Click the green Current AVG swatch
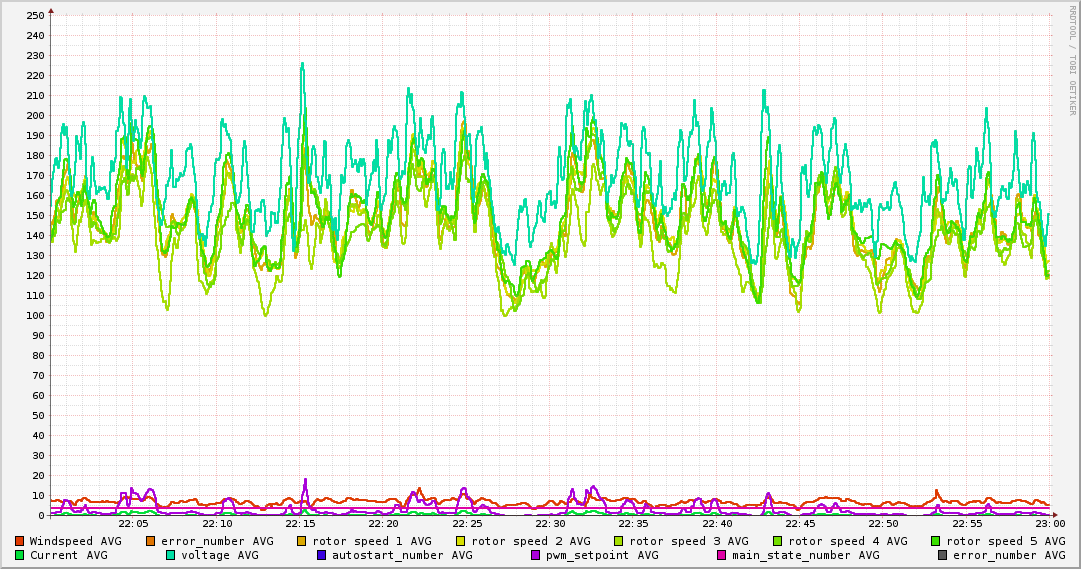 tap(19, 555)
